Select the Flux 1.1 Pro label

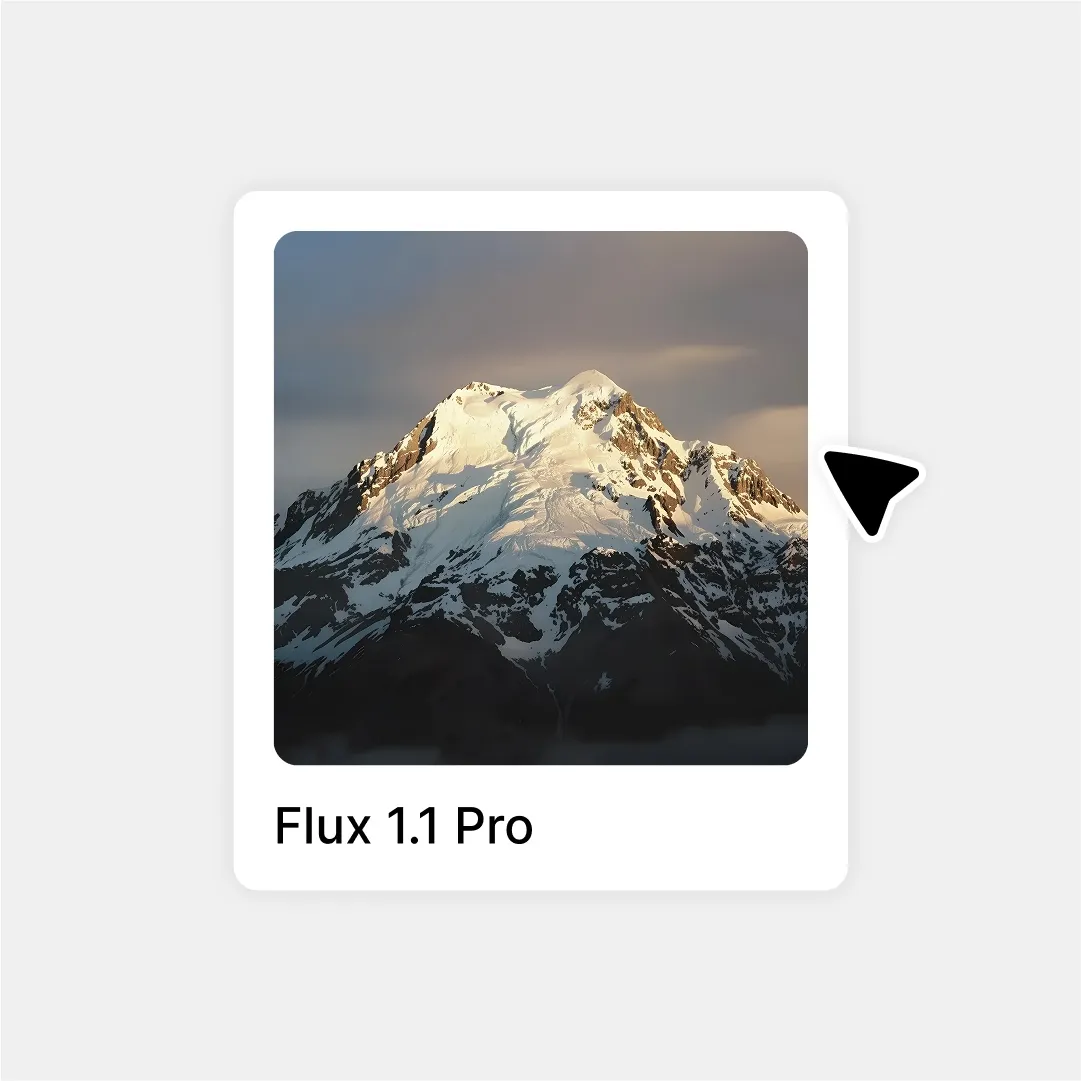(x=403, y=825)
